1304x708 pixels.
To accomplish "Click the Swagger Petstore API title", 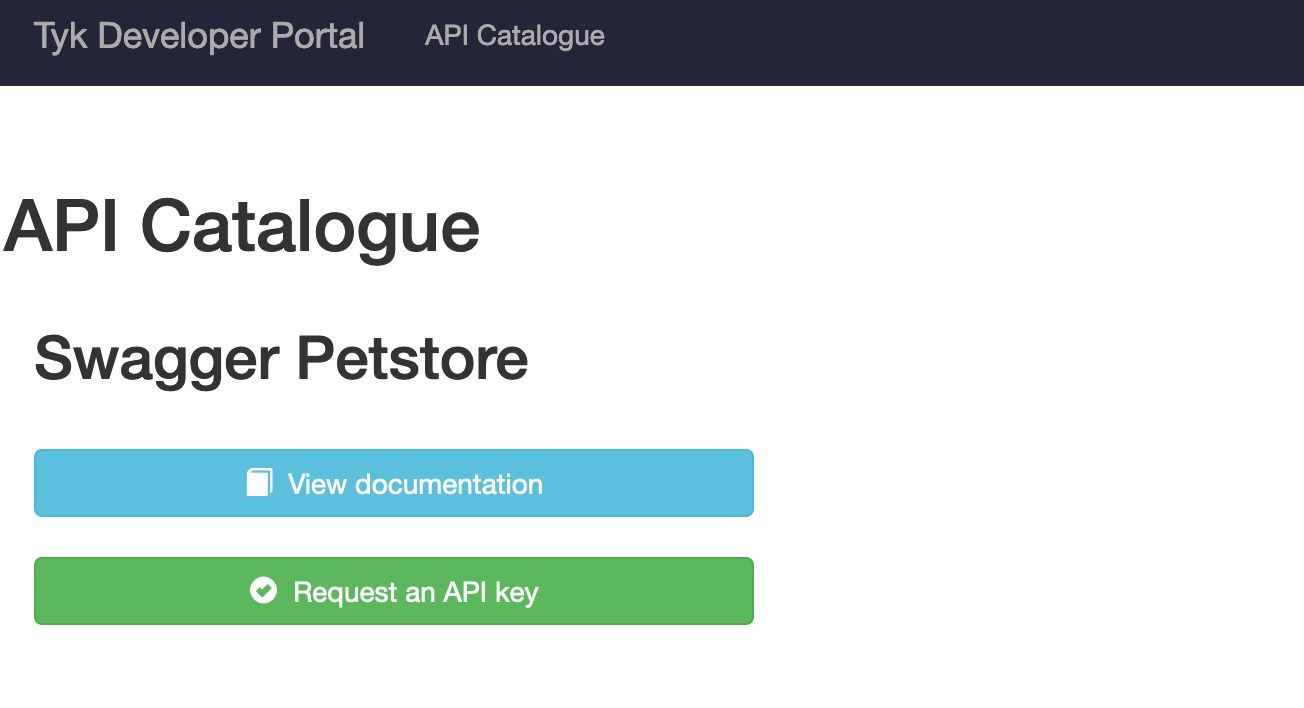I will 281,358.
